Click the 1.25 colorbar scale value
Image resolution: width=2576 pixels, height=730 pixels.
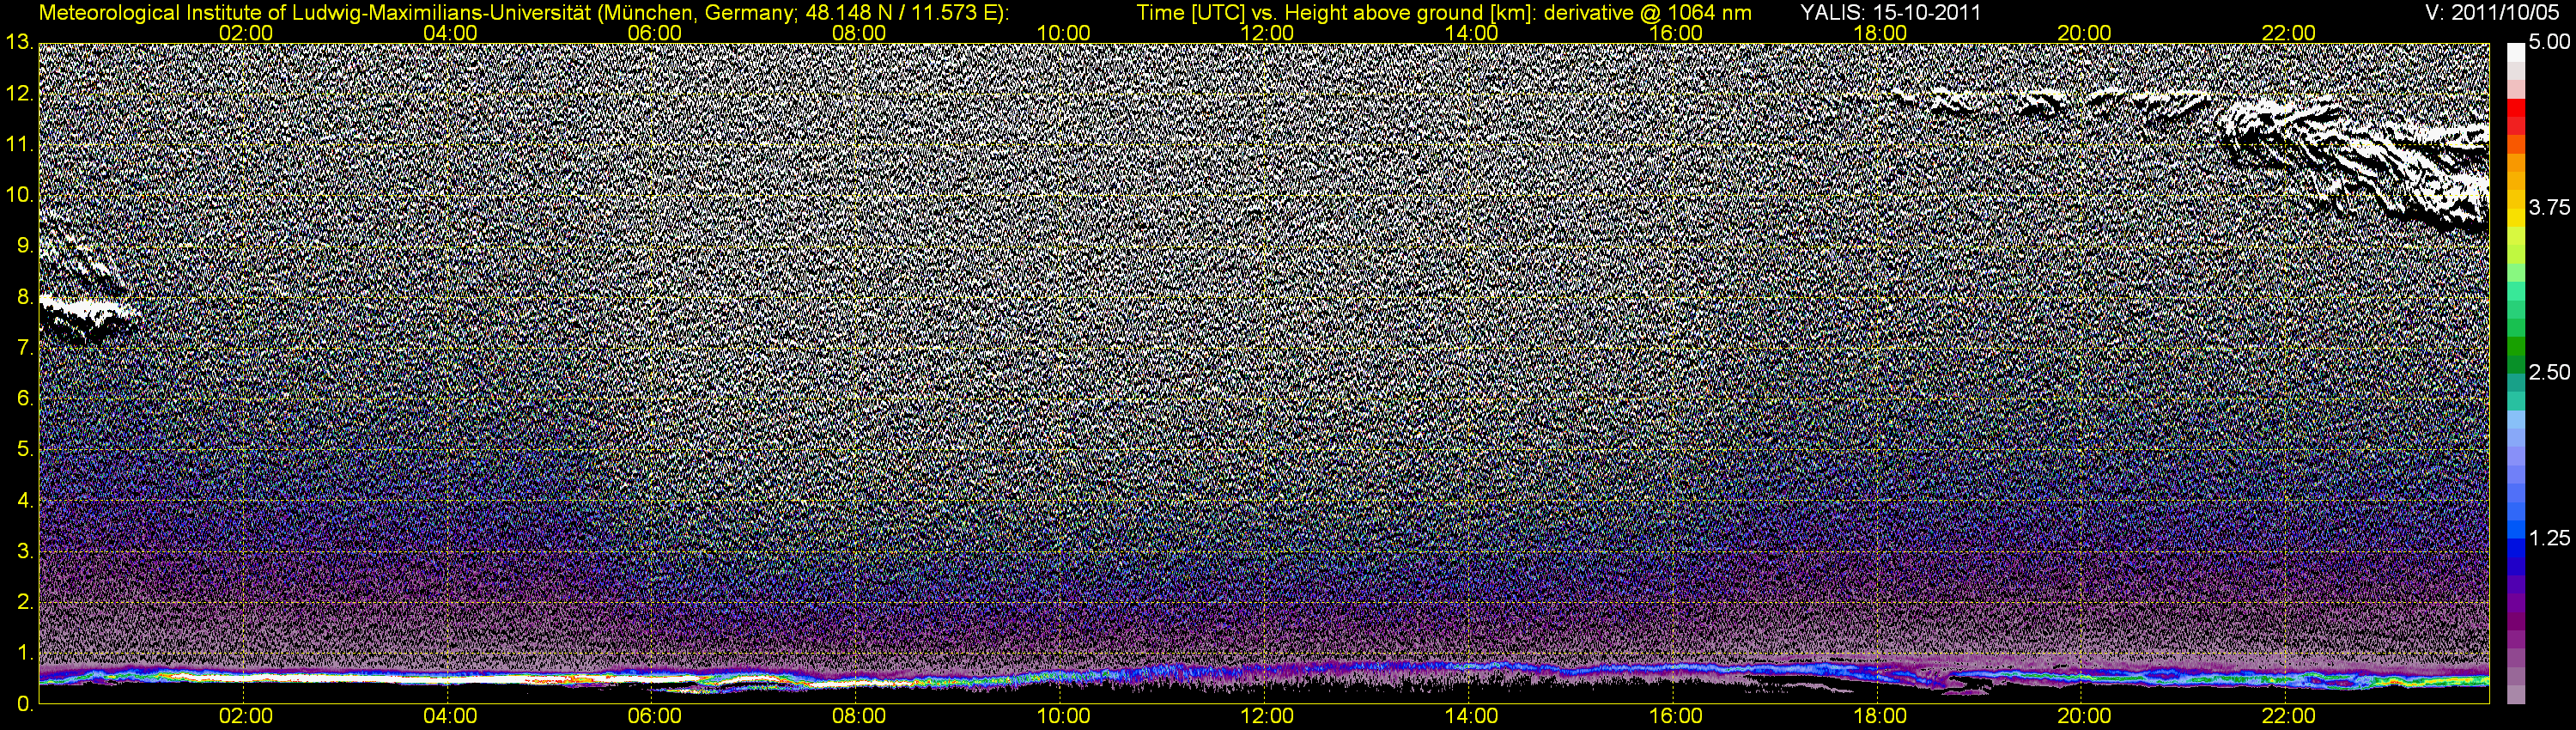pyautogui.click(x=2548, y=538)
